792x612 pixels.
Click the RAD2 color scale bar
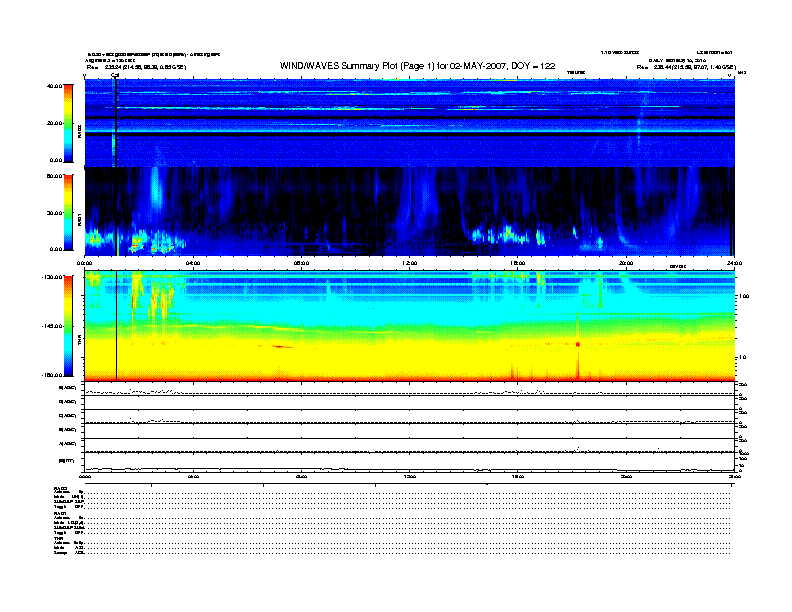click(68, 123)
